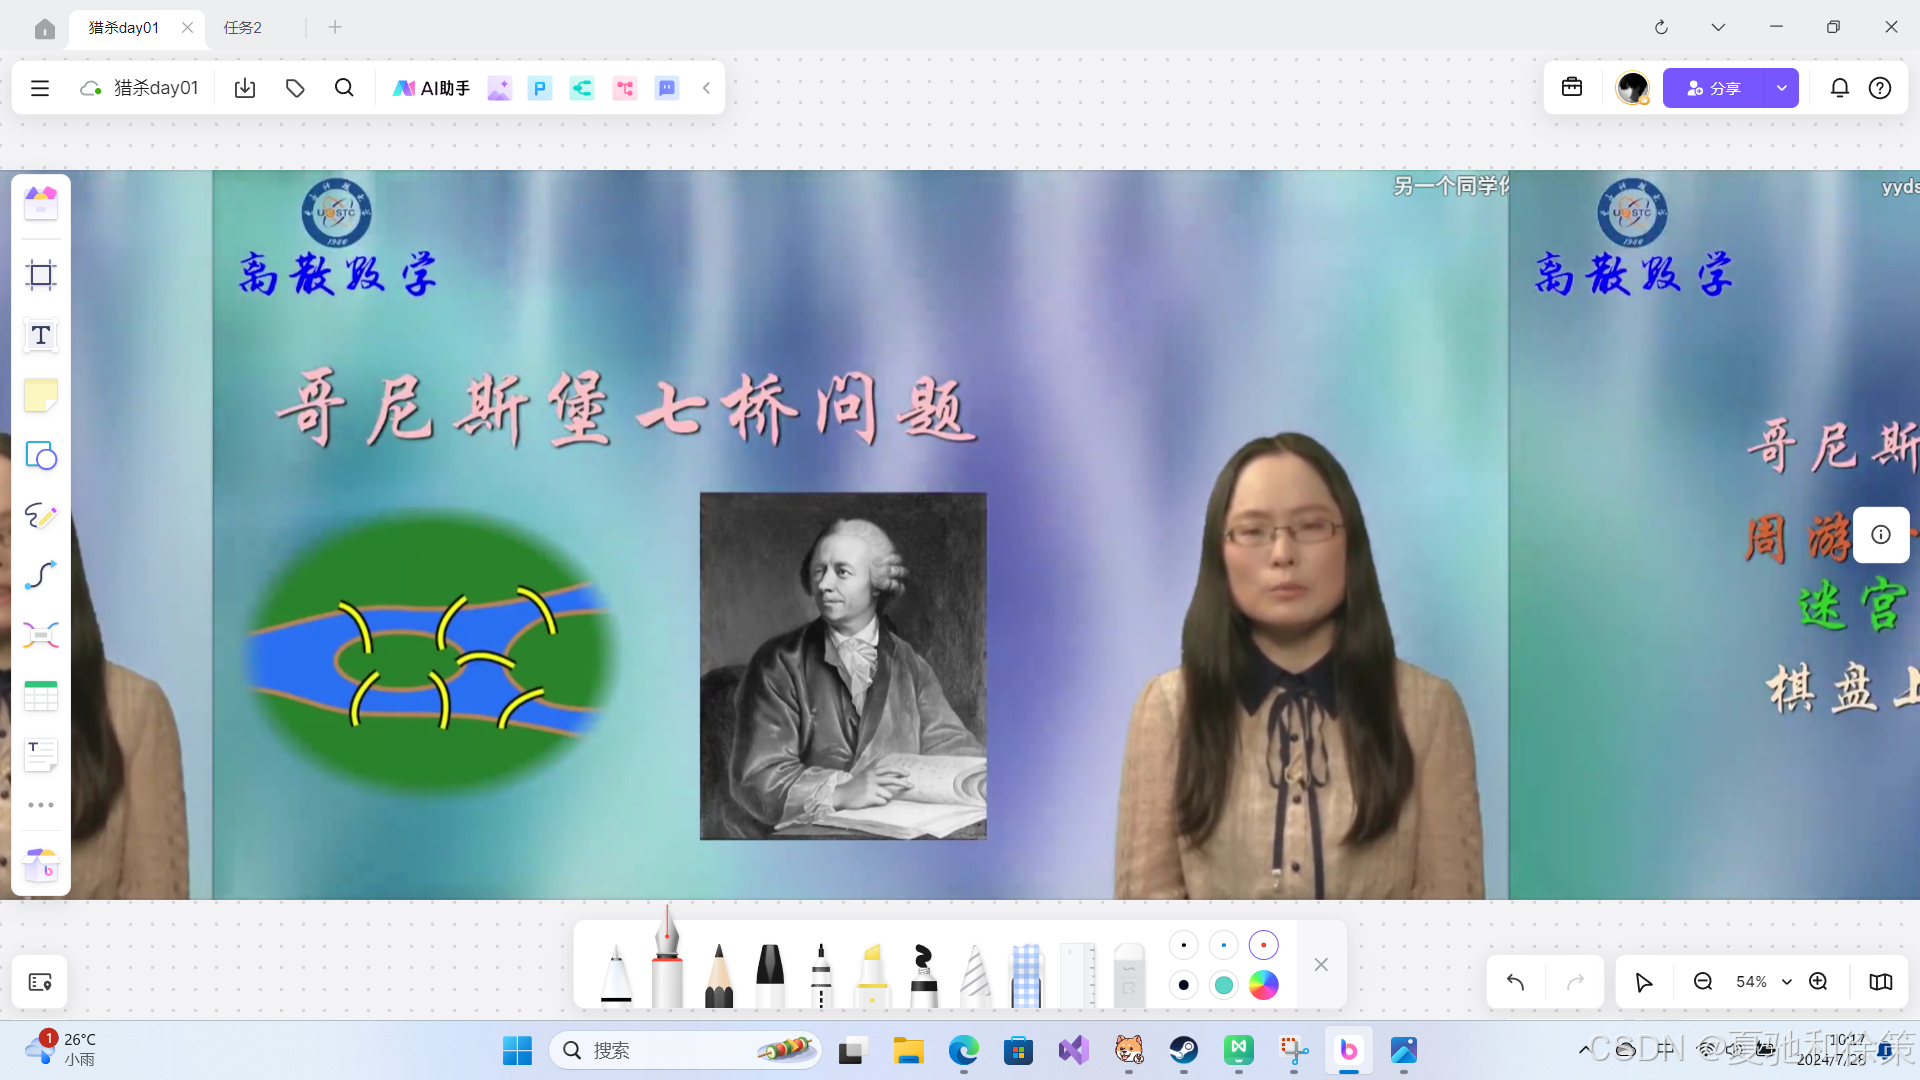Collapse the top toolbar chevron
The width and height of the screenshot is (1920, 1080).
[x=706, y=88]
